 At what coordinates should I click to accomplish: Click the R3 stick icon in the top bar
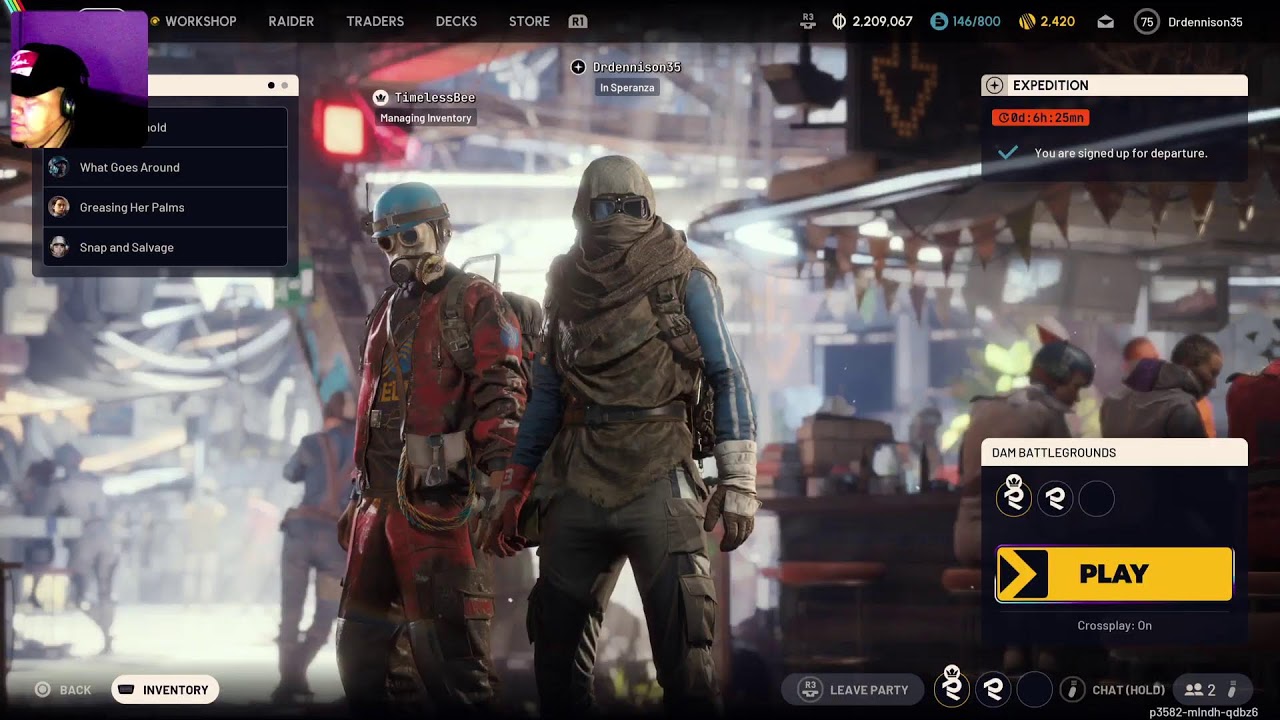(808, 21)
